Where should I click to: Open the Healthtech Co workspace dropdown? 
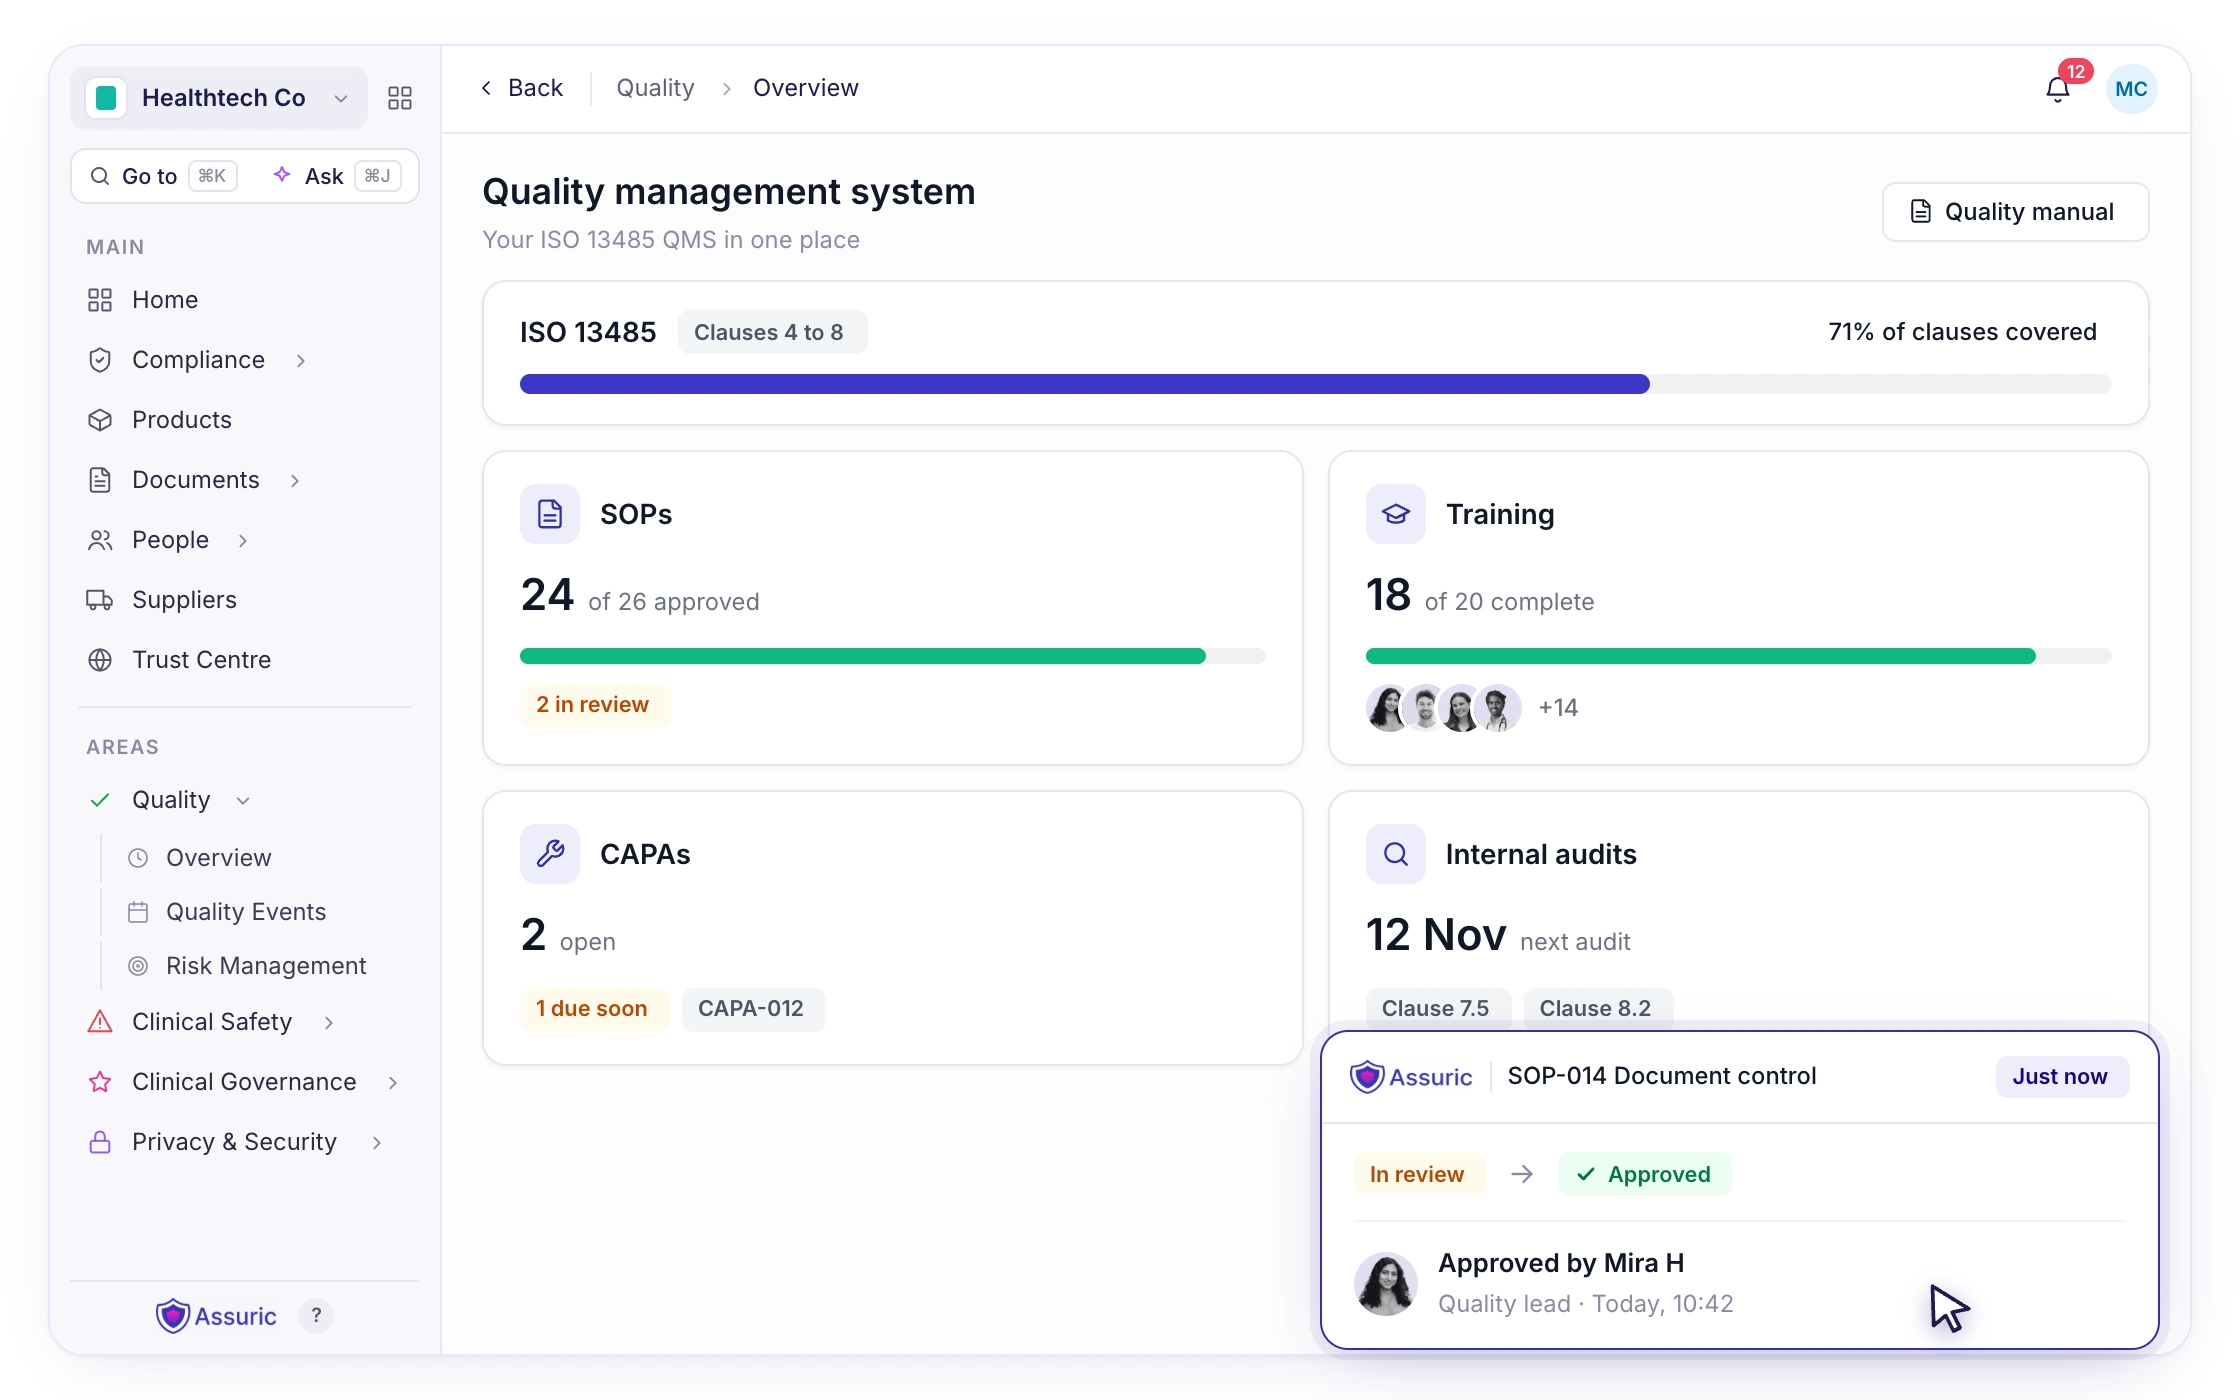(219, 98)
